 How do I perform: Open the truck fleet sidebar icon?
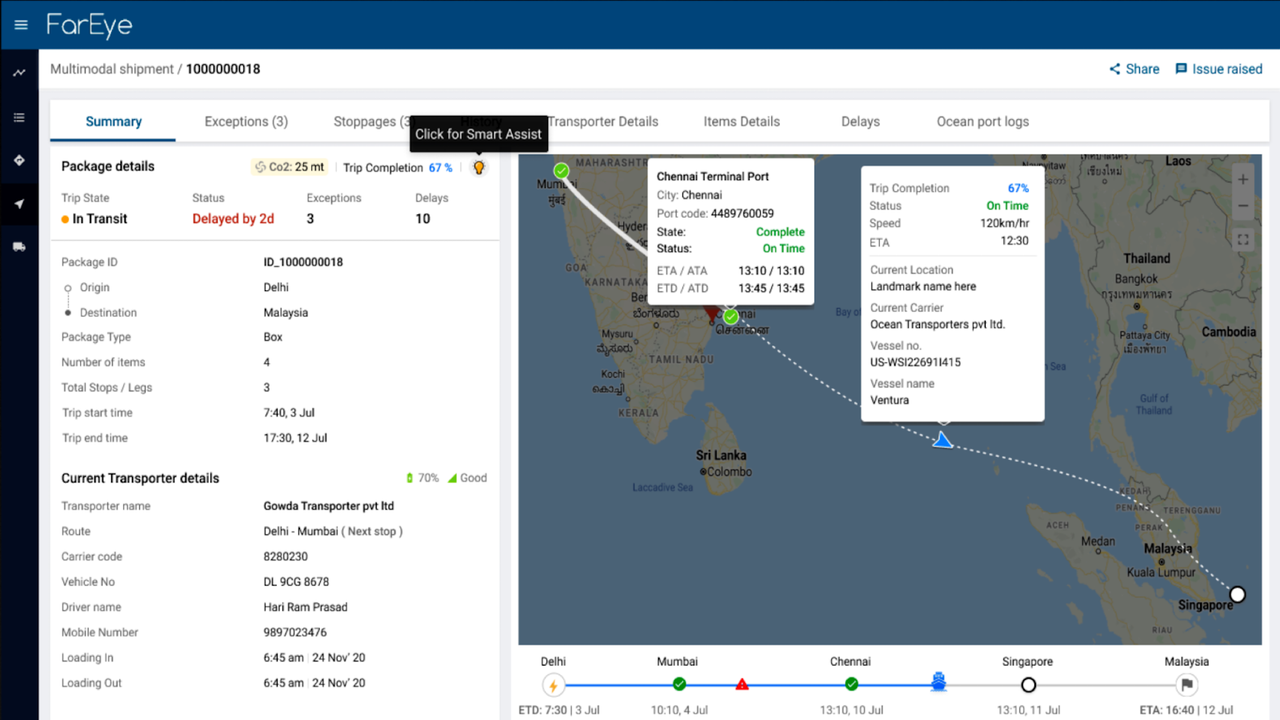pyautogui.click(x=19, y=247)
